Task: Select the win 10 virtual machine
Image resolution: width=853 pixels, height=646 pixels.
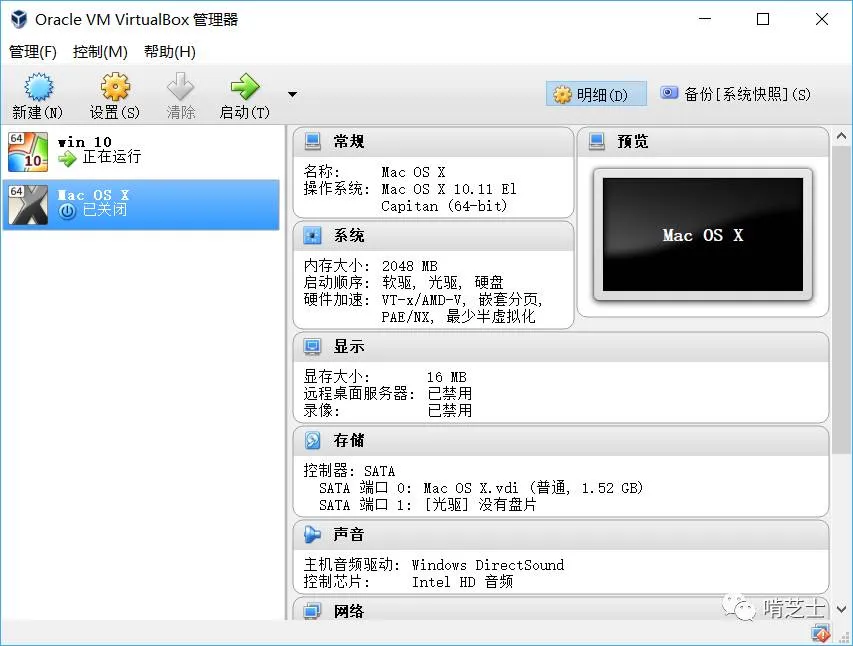Action: tap(141, 152)
